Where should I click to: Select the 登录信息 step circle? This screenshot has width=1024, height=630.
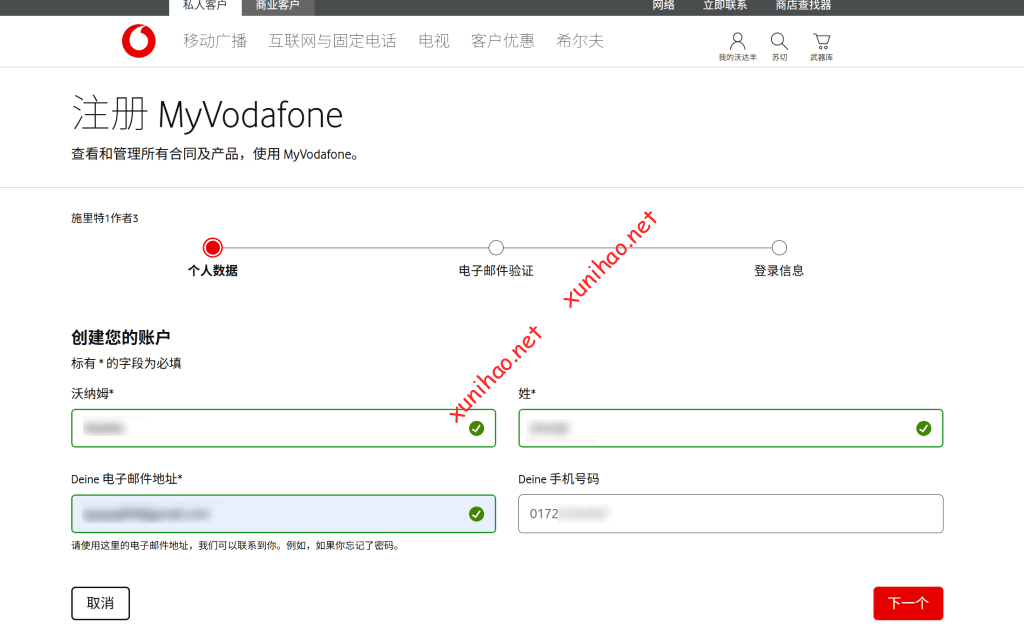click(779, 248)
